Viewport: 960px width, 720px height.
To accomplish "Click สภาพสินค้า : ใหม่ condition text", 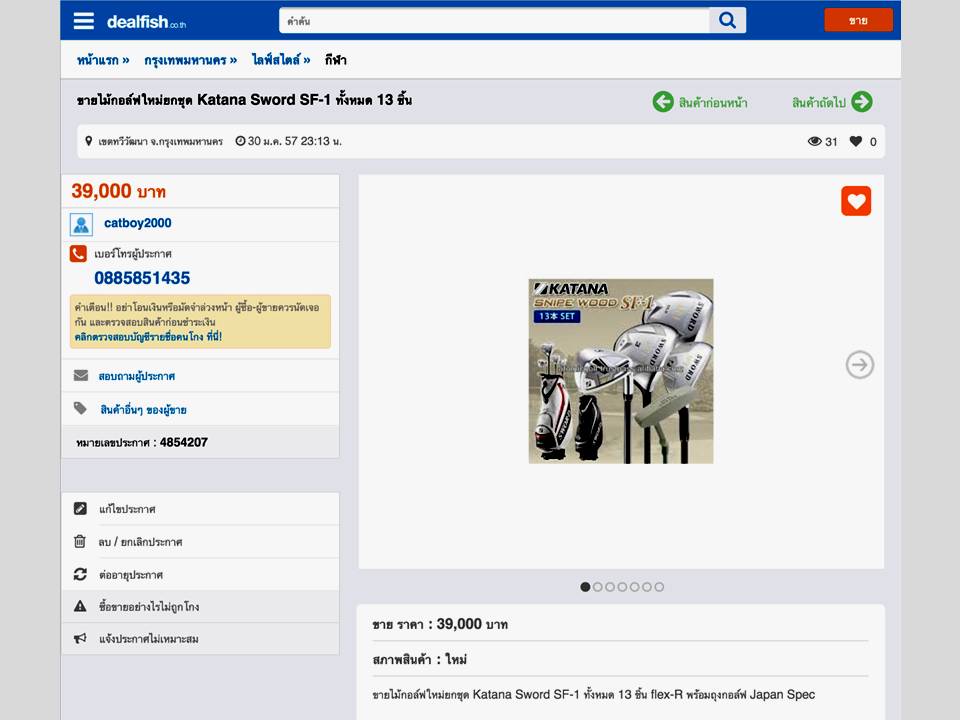I will pyautogui.click(x=419, y=659).
